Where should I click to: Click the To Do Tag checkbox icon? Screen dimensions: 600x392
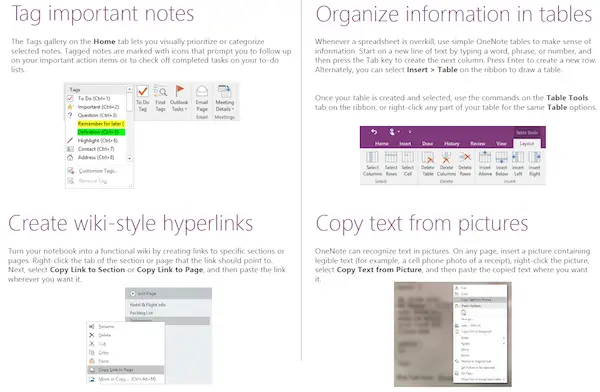pos(143,91)
